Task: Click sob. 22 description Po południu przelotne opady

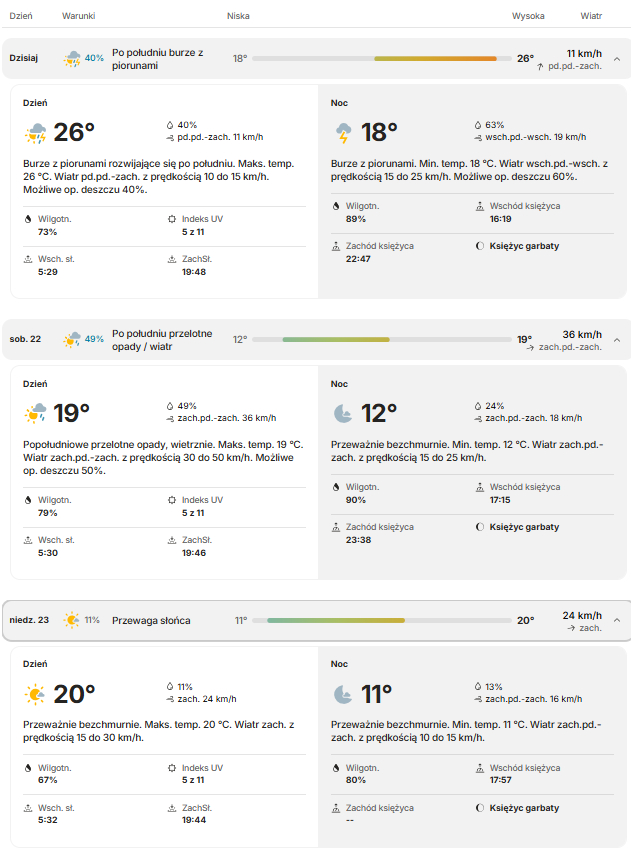Action: [x=162, y=340]
